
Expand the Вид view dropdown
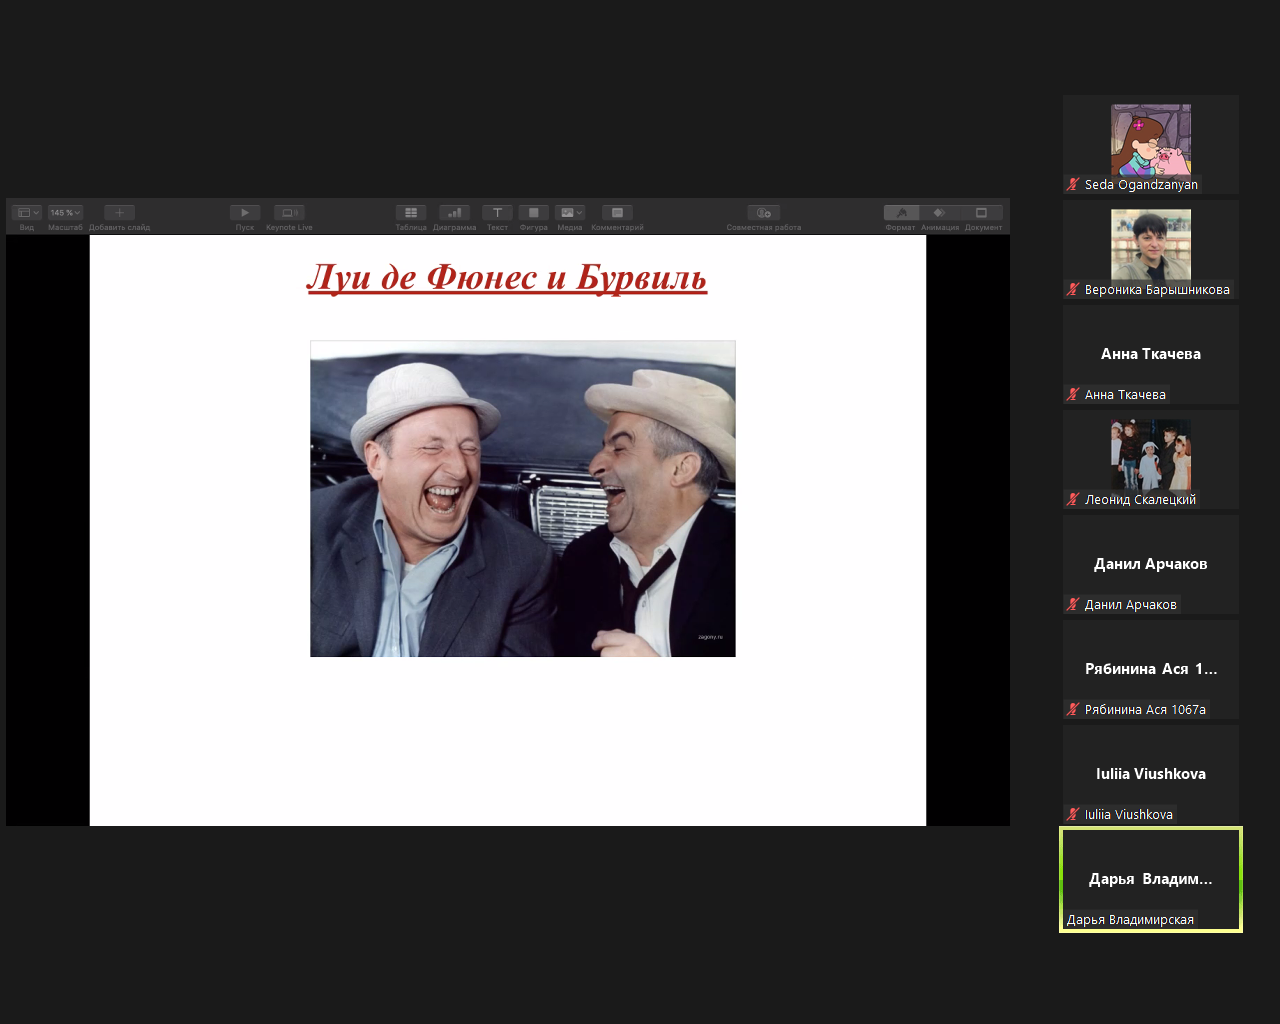(27, 213)
